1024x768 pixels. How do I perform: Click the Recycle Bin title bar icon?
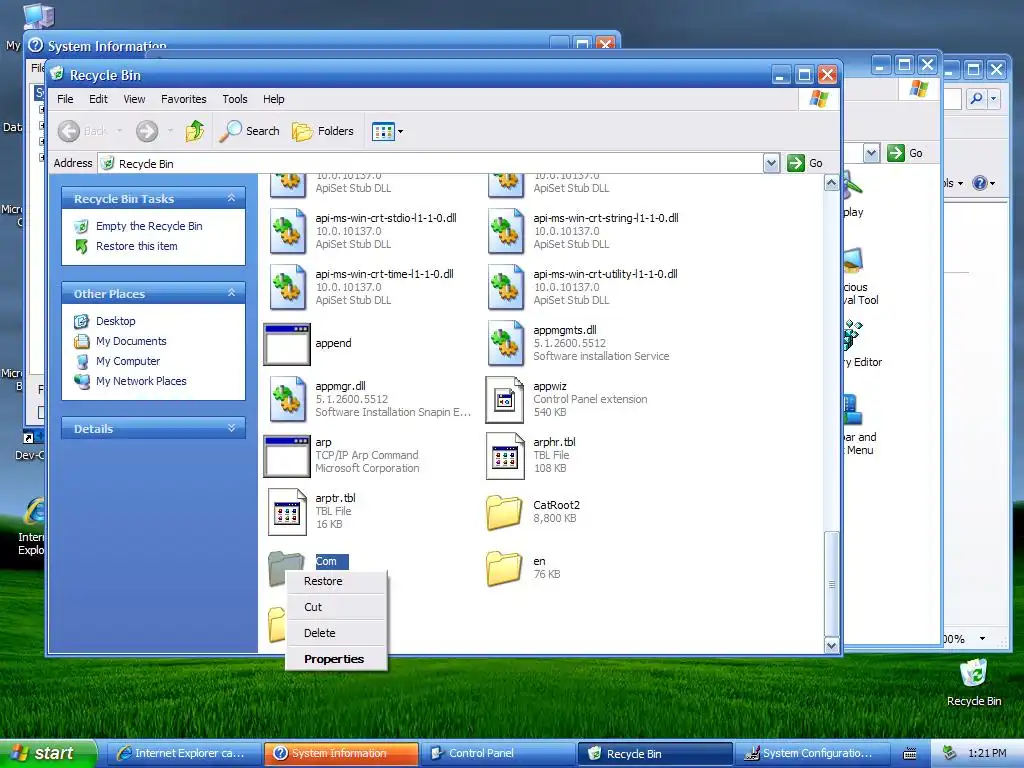[57, 74]
